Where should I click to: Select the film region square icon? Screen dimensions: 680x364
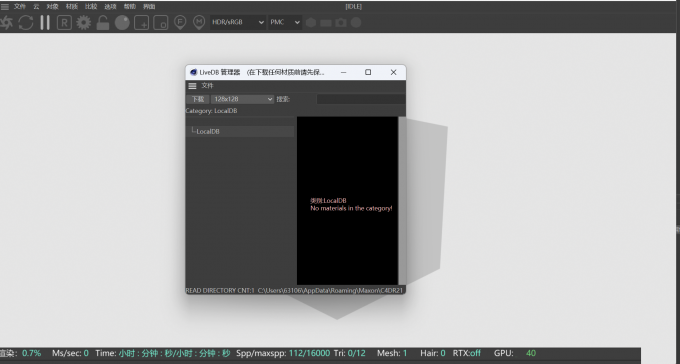(160, 23)
